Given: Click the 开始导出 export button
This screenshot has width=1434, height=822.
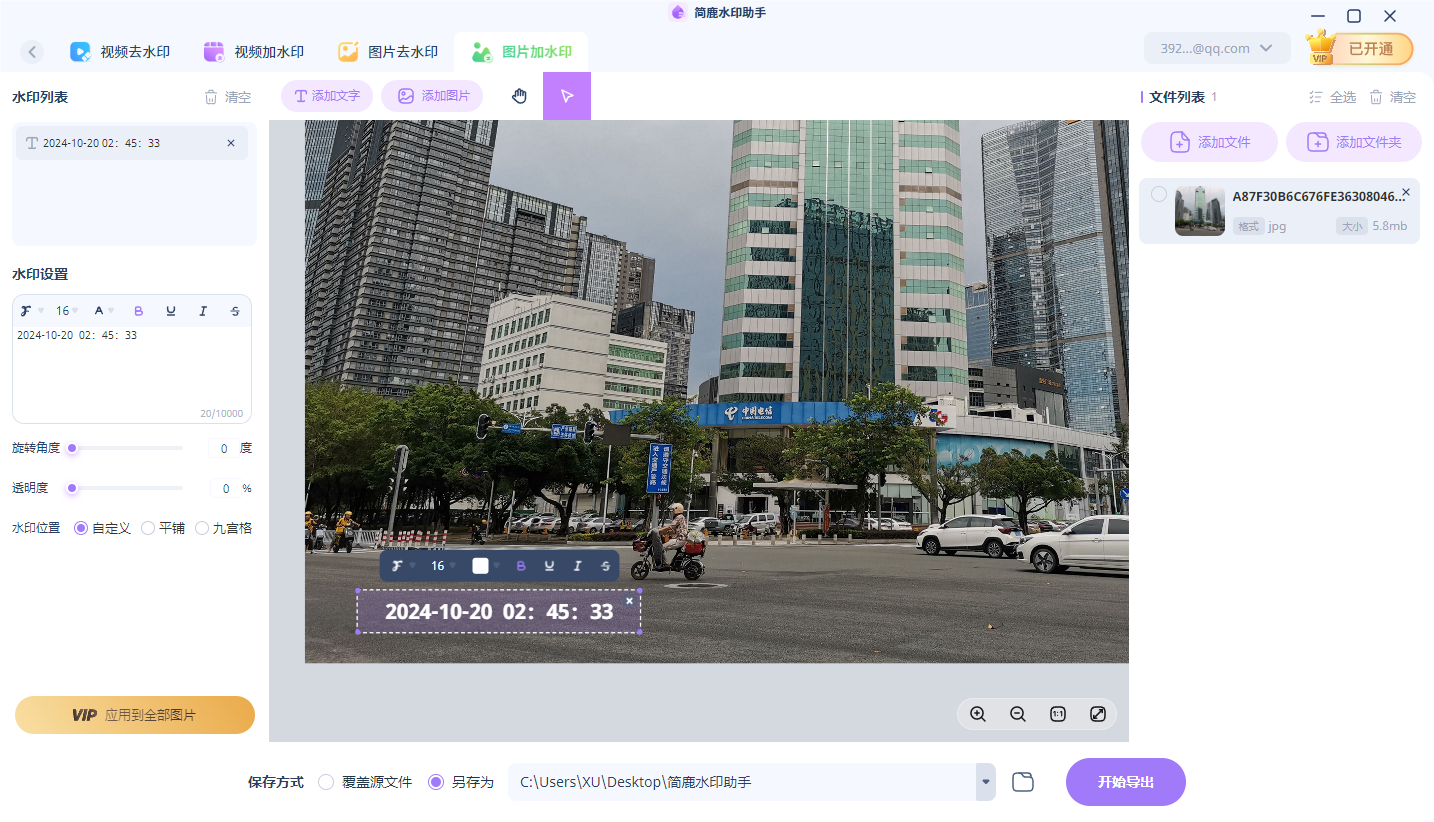Looking at the screenshot, I should (1125, 782).
